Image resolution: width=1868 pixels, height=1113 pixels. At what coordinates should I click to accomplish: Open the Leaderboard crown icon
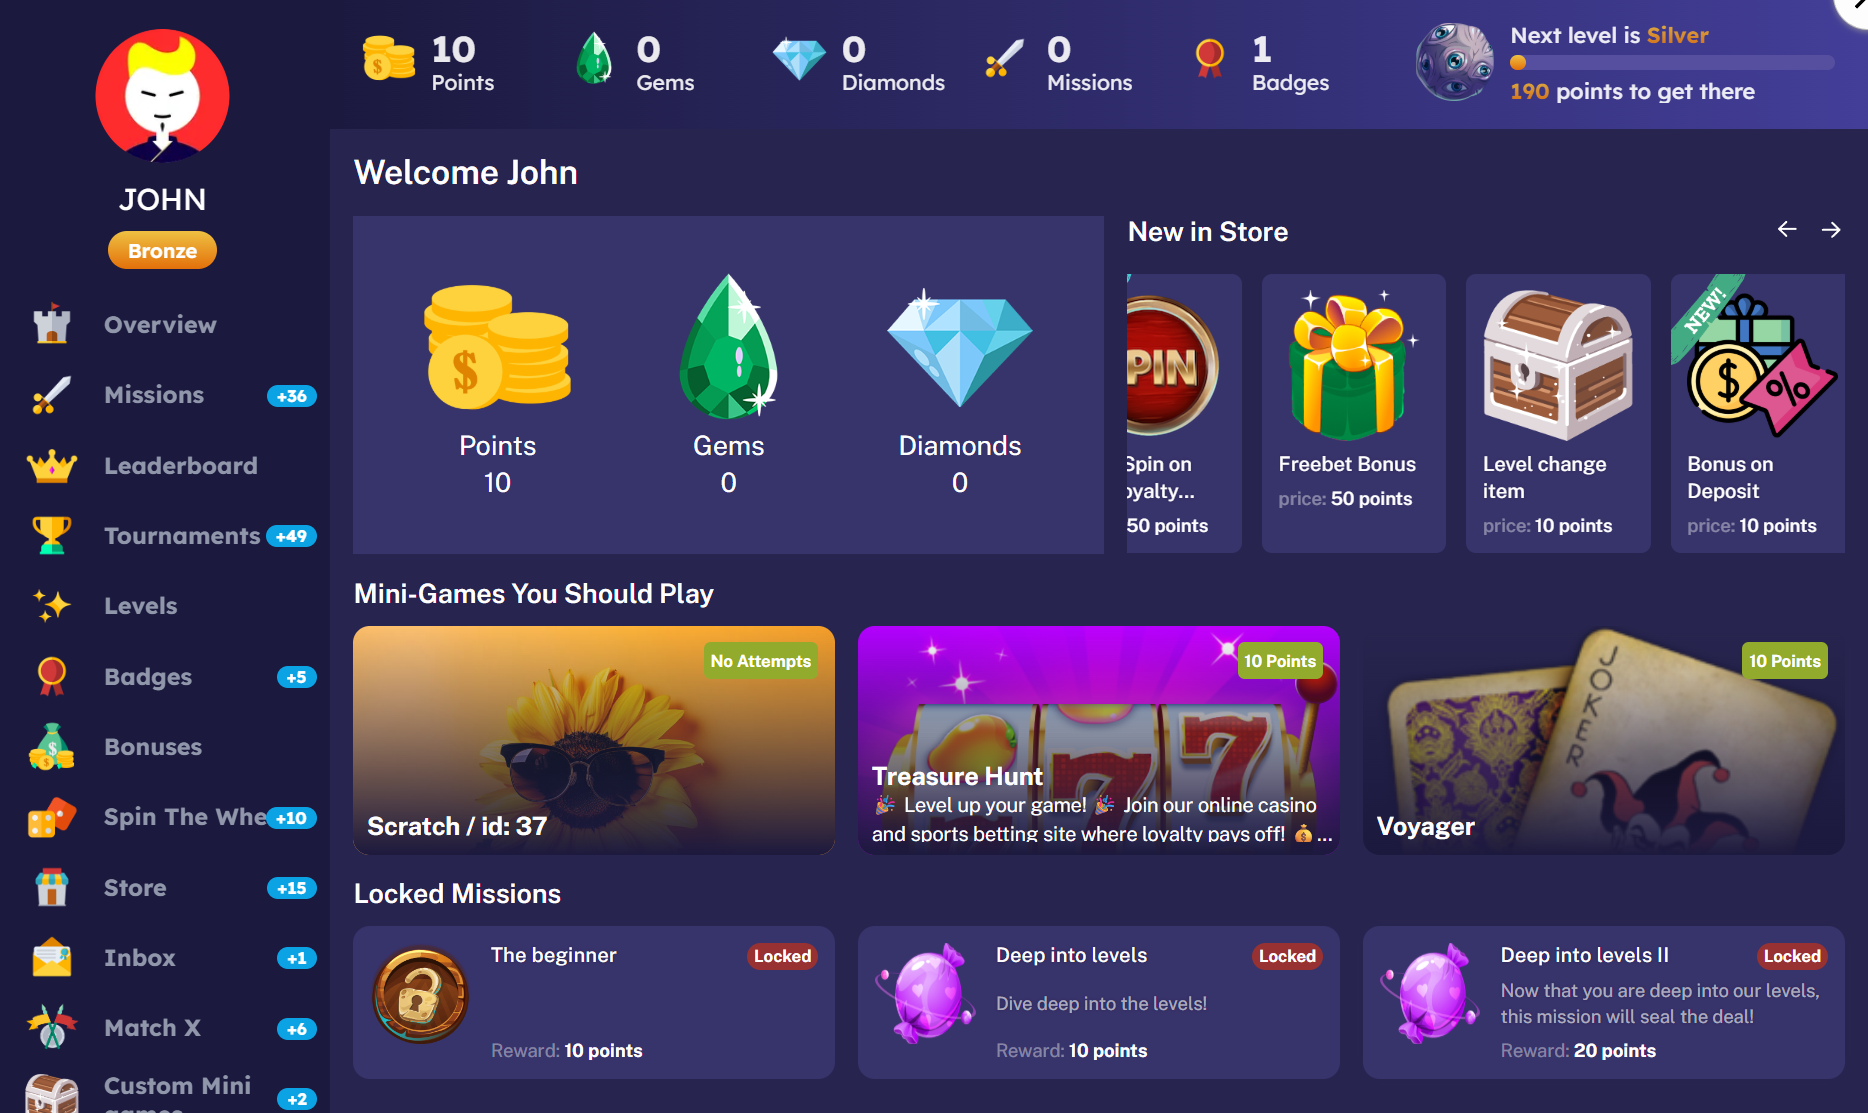pyautogui.click(x=52, y=466)
